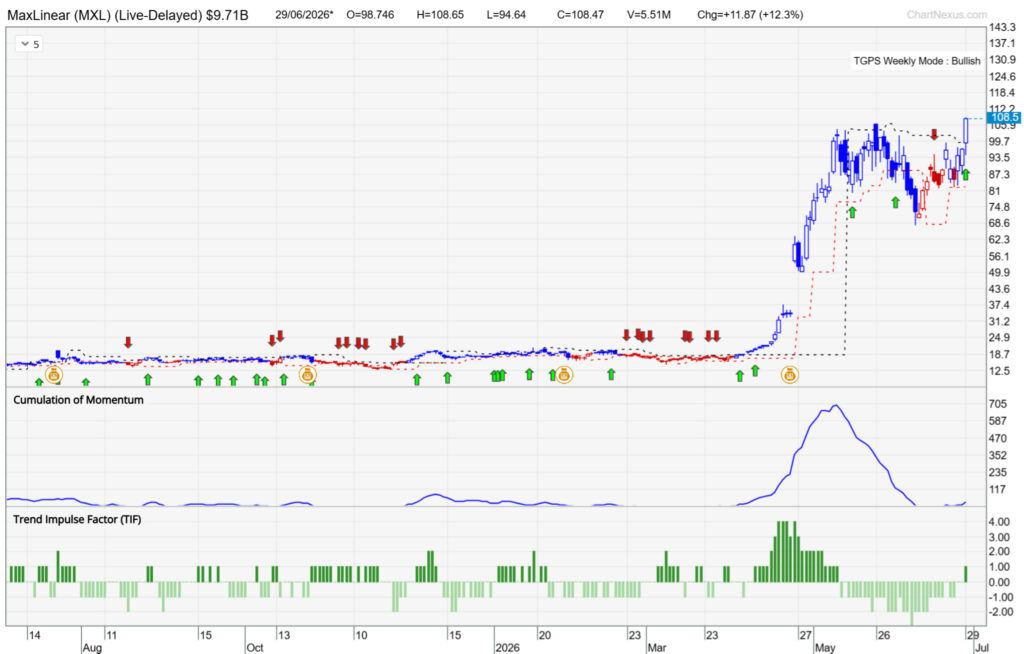Click the latest tall white candlestick
Viewport: 1024px width, 654px height.
[x=966, y=131]
